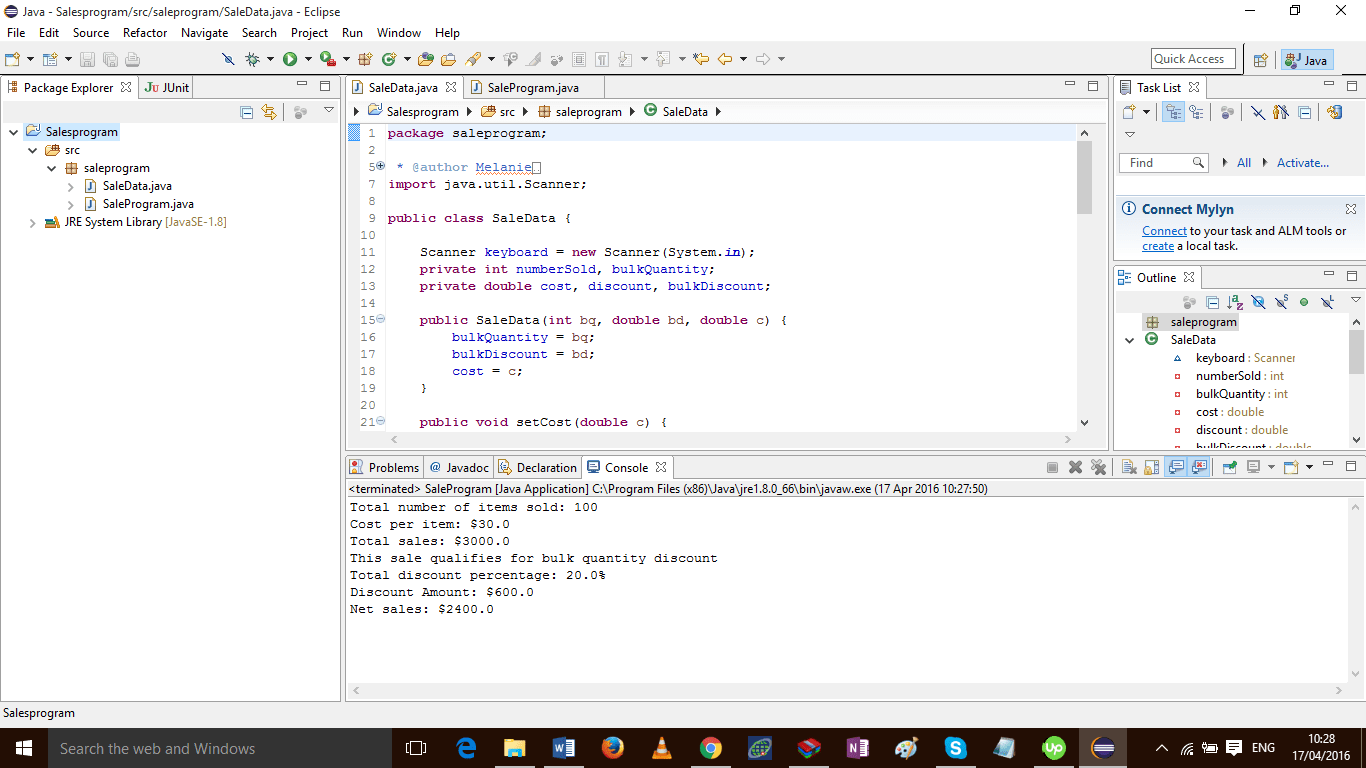Image resolution: width=1366 pixels, height=768 pixels.
Task: Toggle Scheduled view in Task List
Action: point(1195,112)
